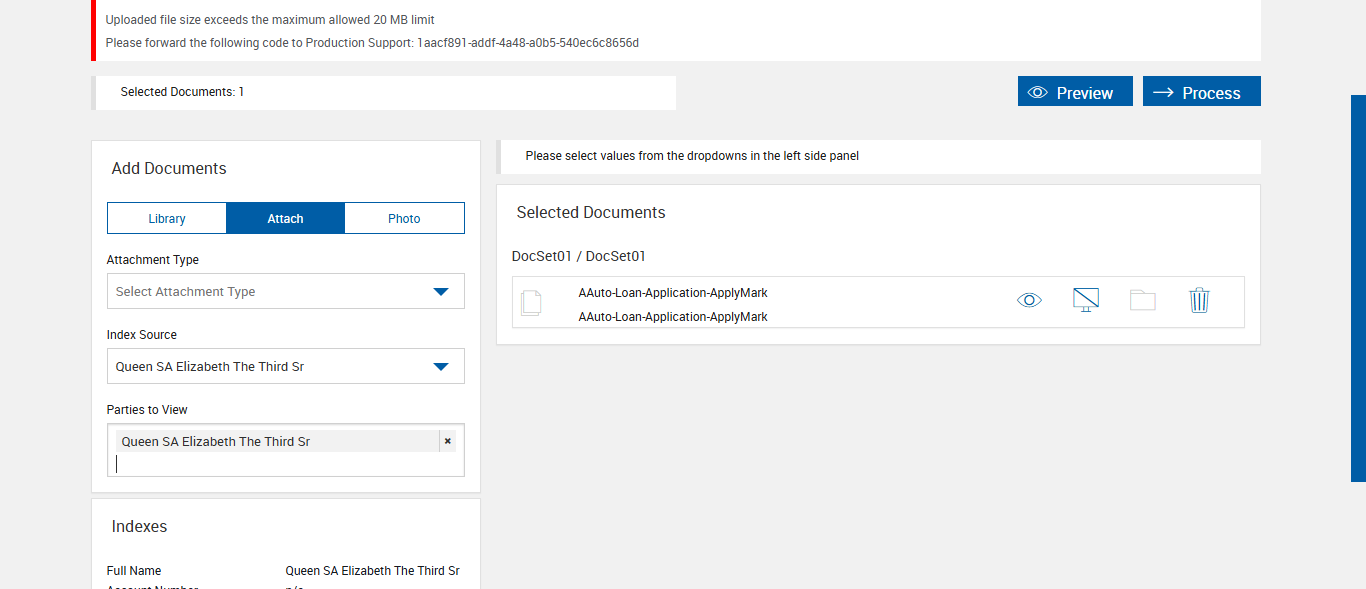Open the Attachment Type dropdown
This screenshot has height=589, width=1366.
[x=285, y=291]
